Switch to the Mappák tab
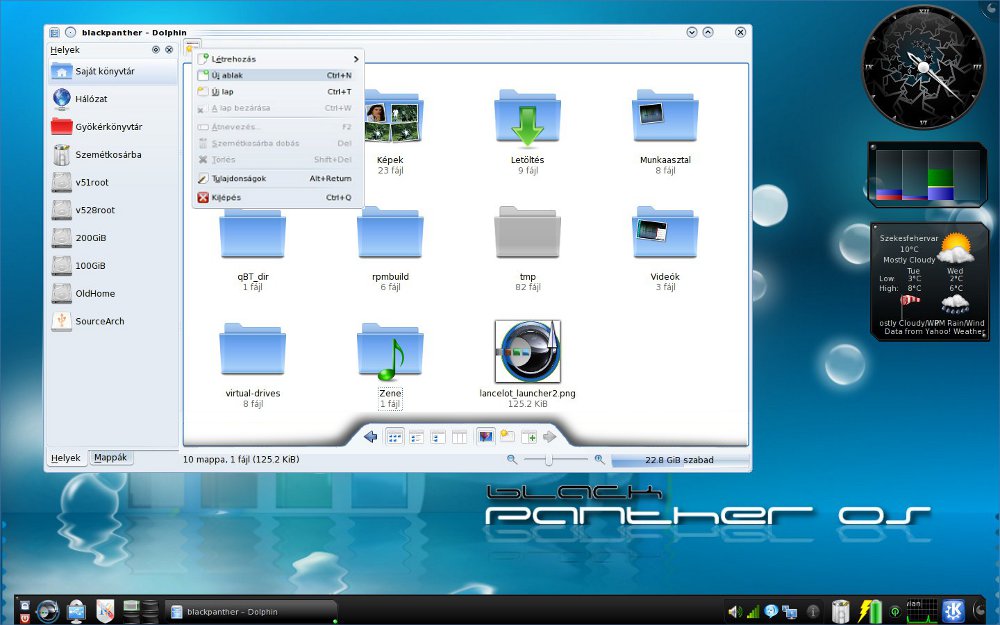Screen dimensions: 1000x625 (x=110, y=457)
